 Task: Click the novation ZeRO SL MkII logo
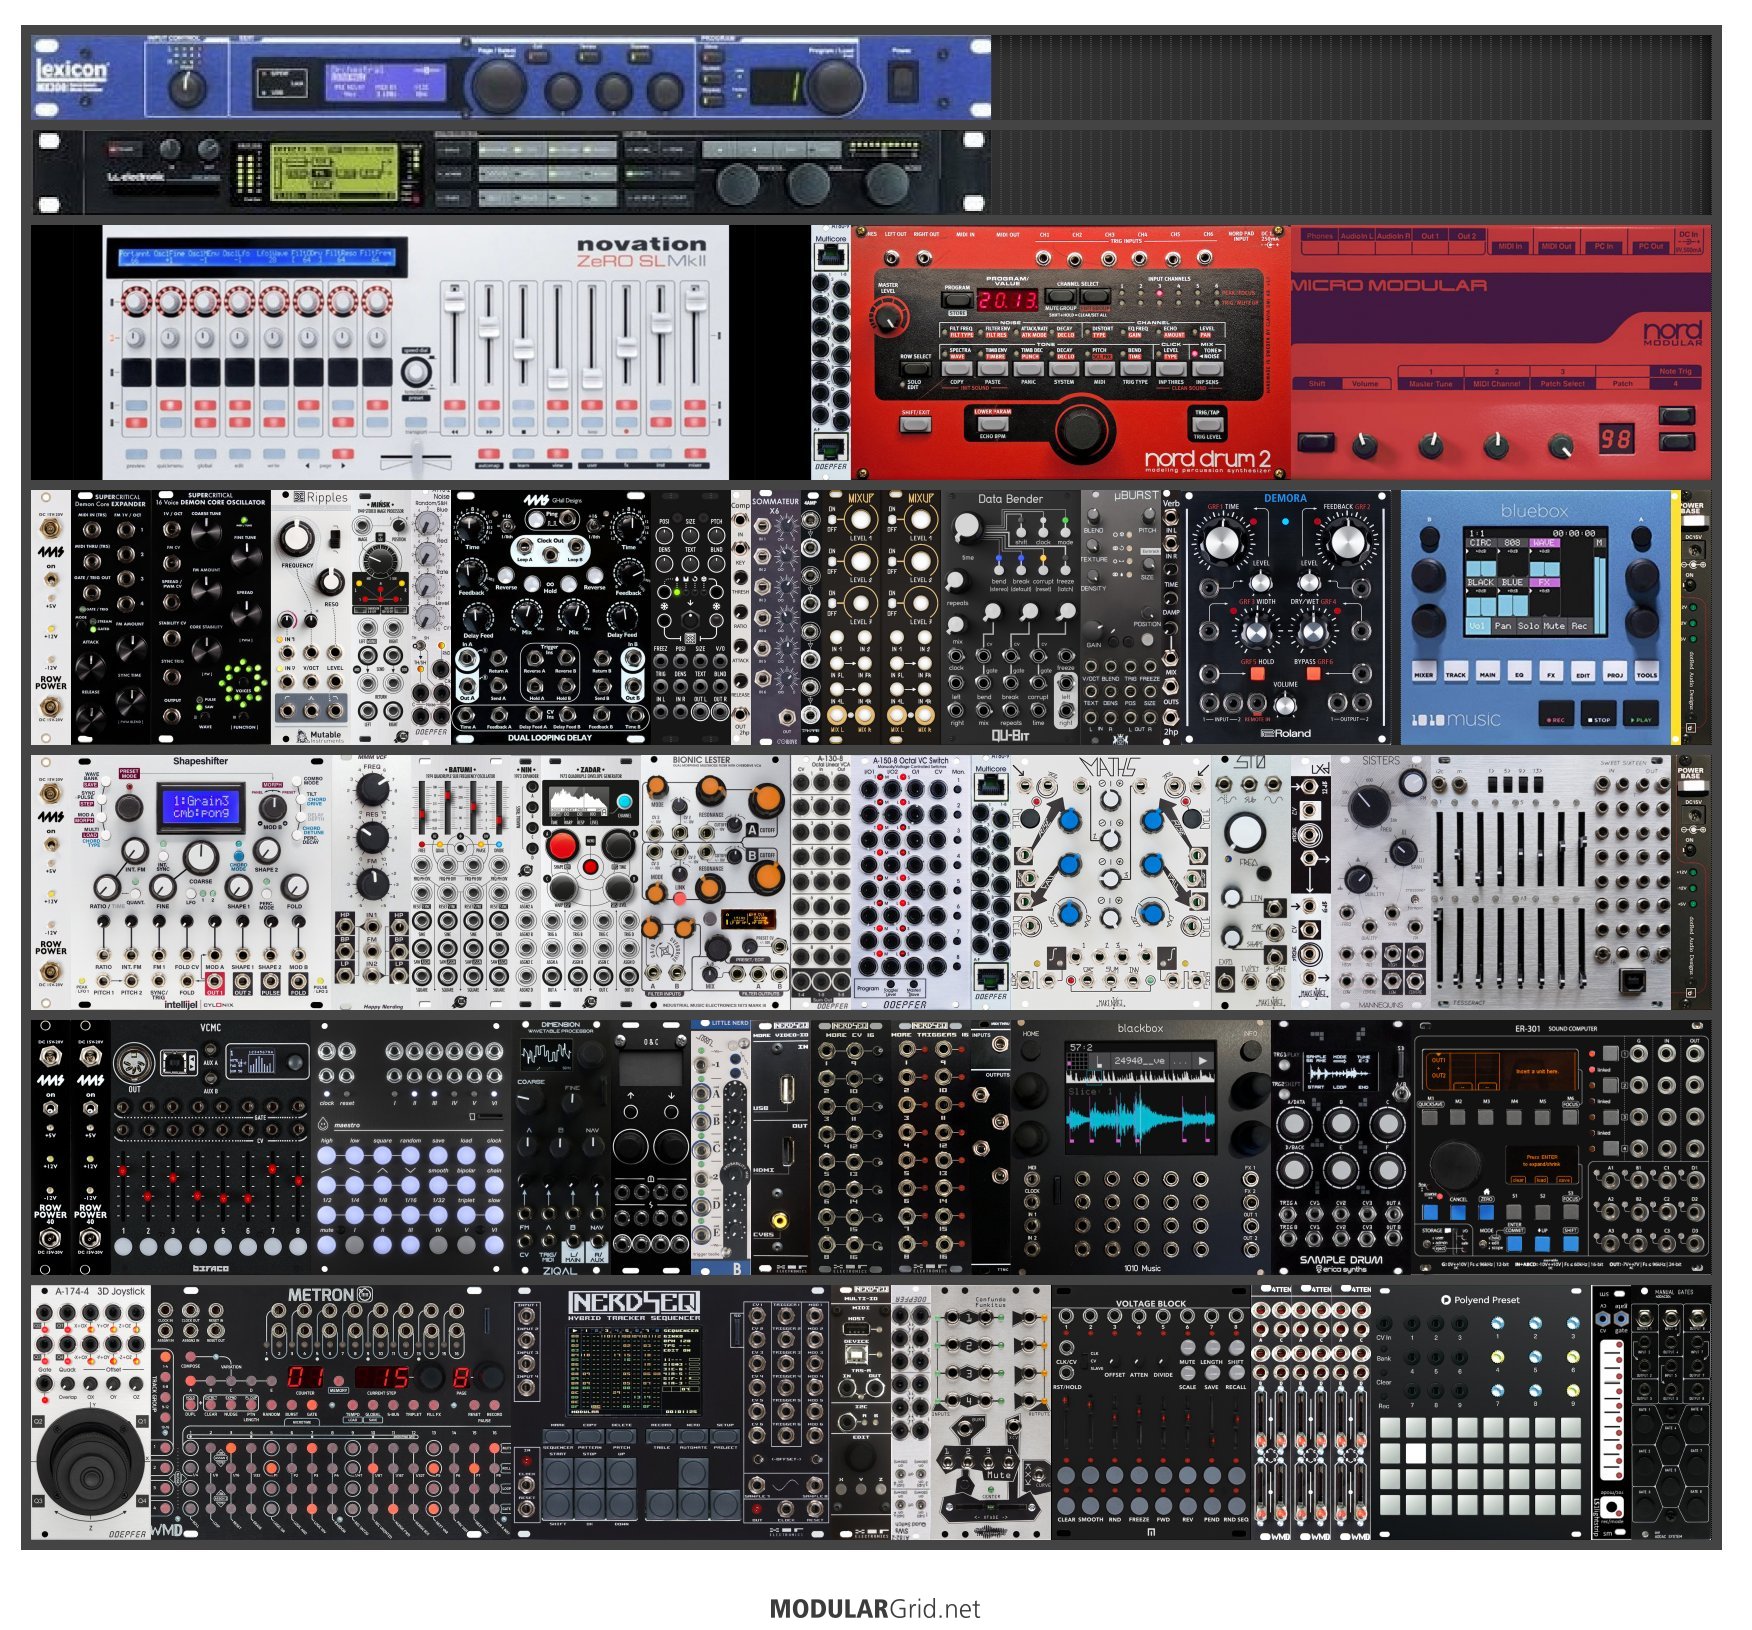(x=641, y=251)
